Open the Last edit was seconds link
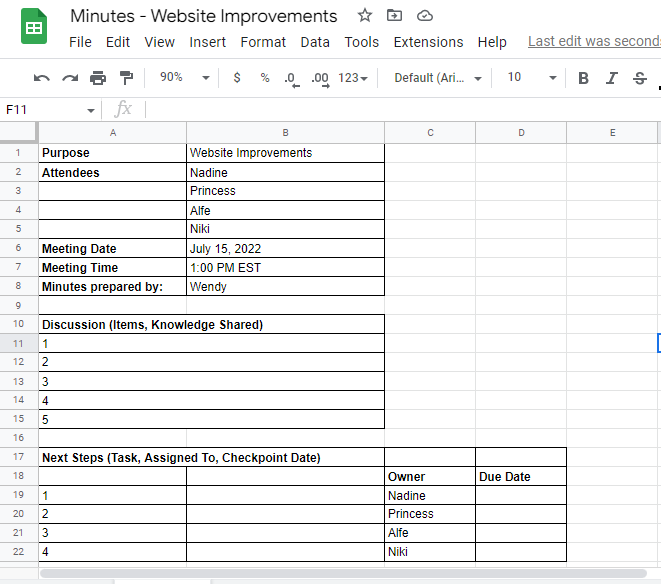 (x=594, y=41)
